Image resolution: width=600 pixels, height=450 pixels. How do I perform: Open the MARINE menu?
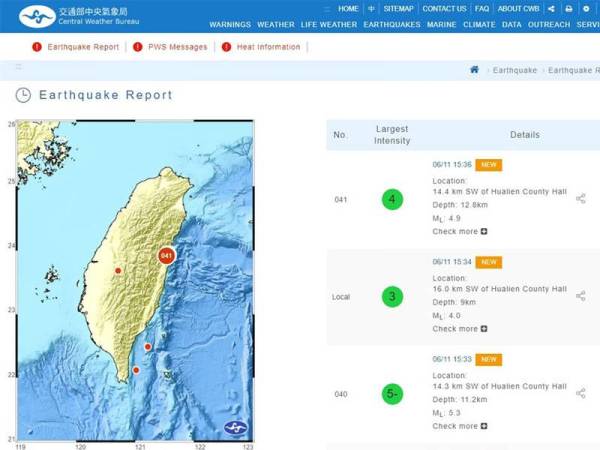point(442,24)
